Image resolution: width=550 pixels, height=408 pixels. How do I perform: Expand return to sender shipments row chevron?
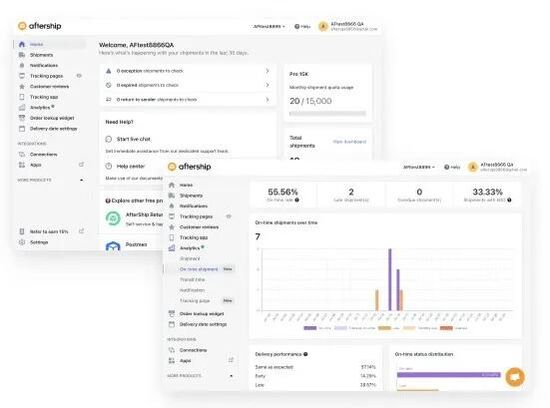267,100
